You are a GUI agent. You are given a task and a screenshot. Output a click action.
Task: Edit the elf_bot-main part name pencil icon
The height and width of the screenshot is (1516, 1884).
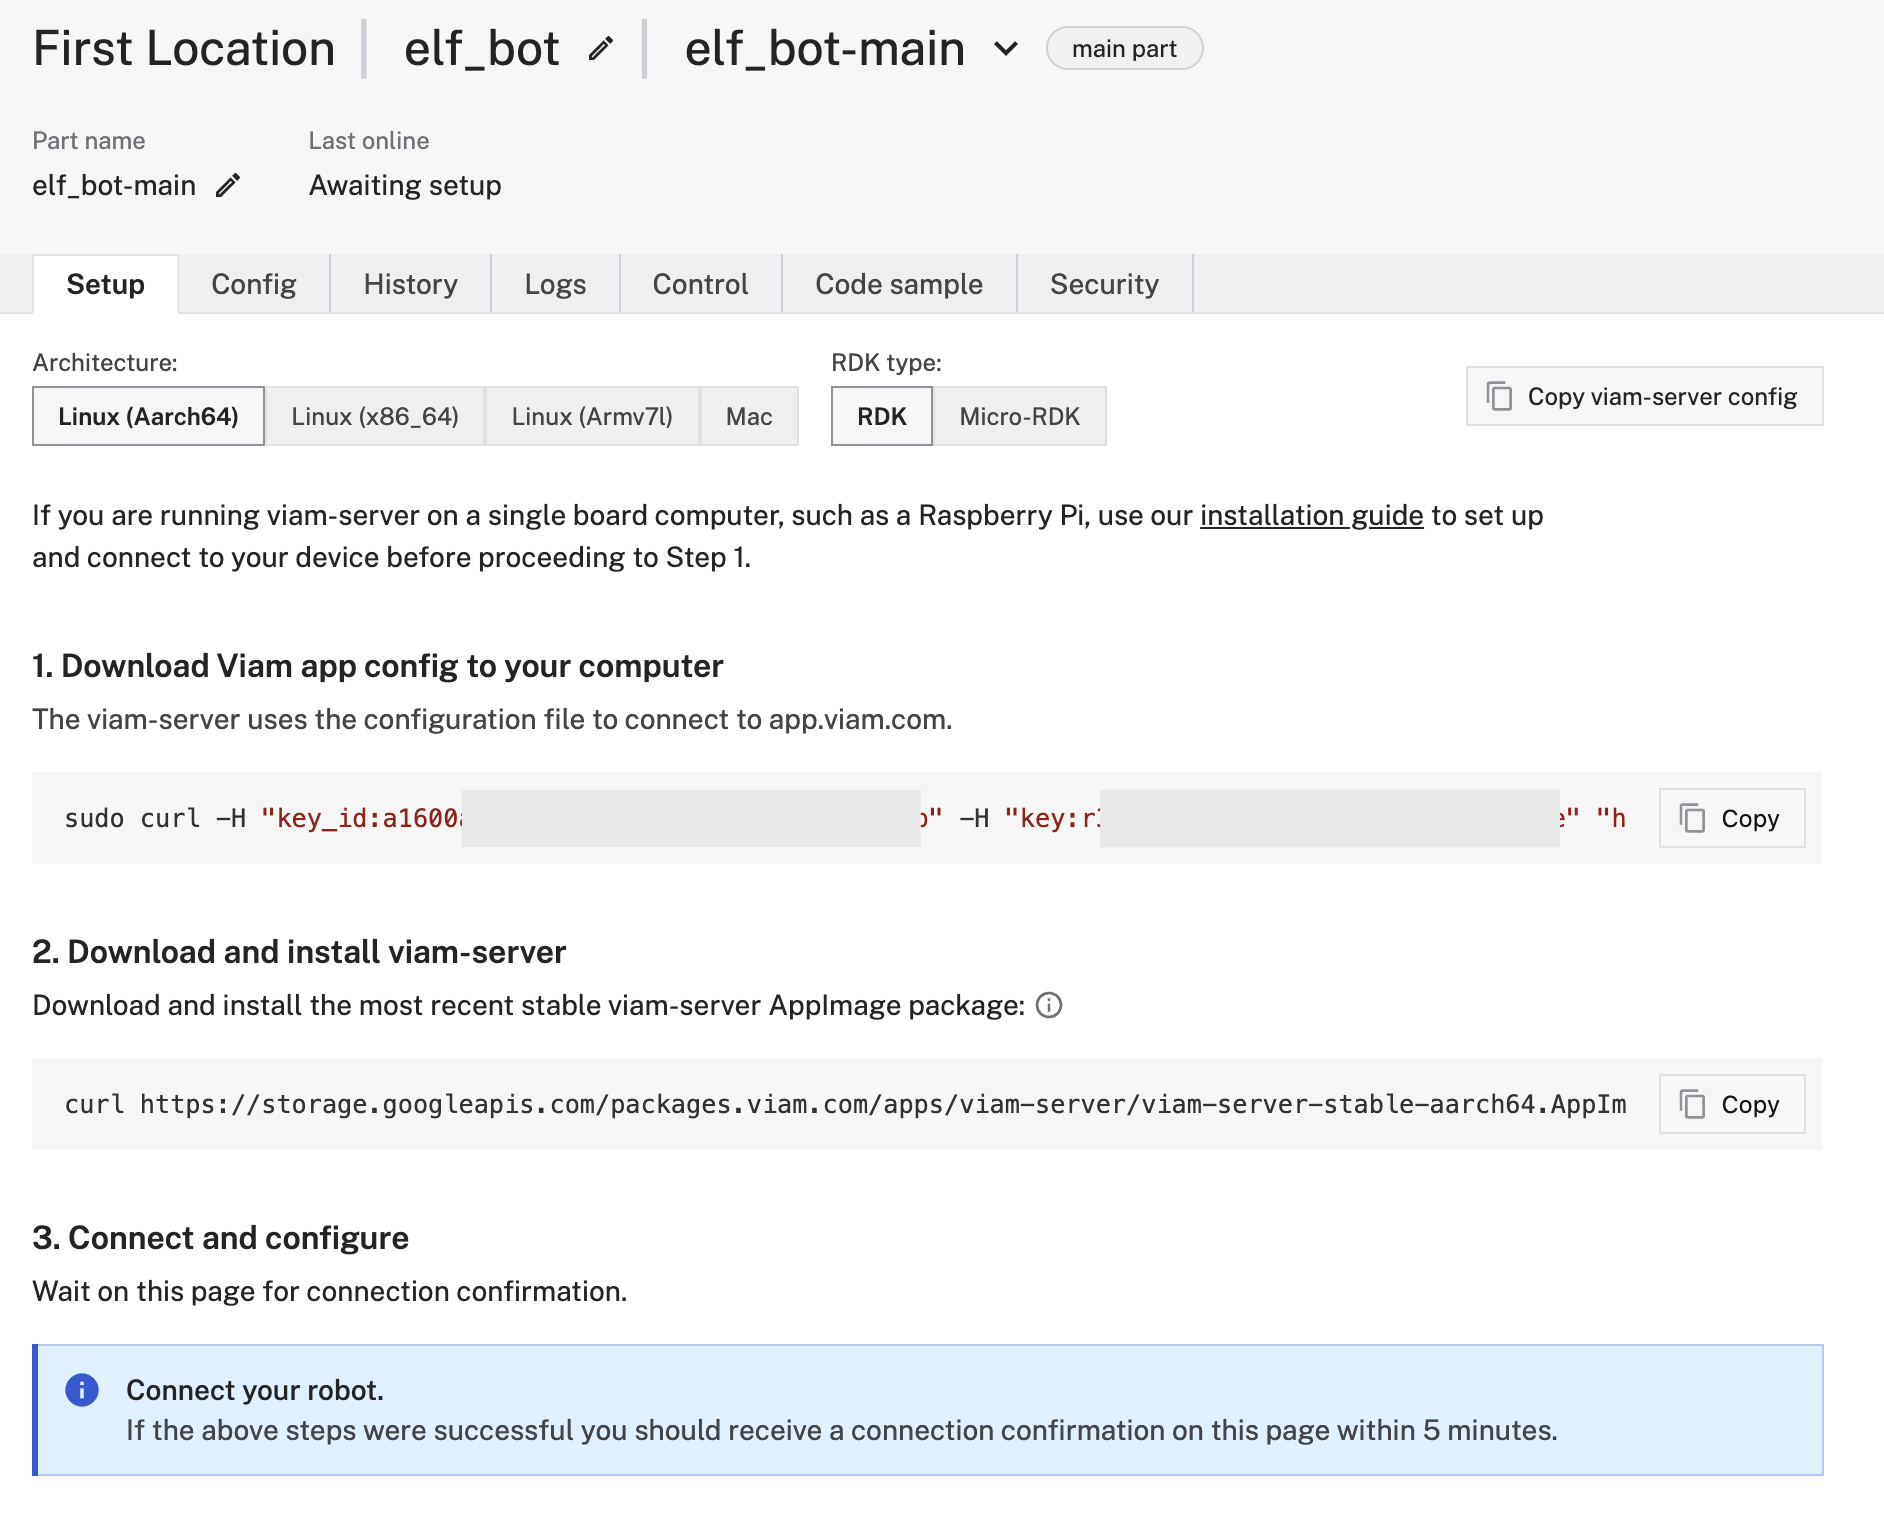point(228,185)
